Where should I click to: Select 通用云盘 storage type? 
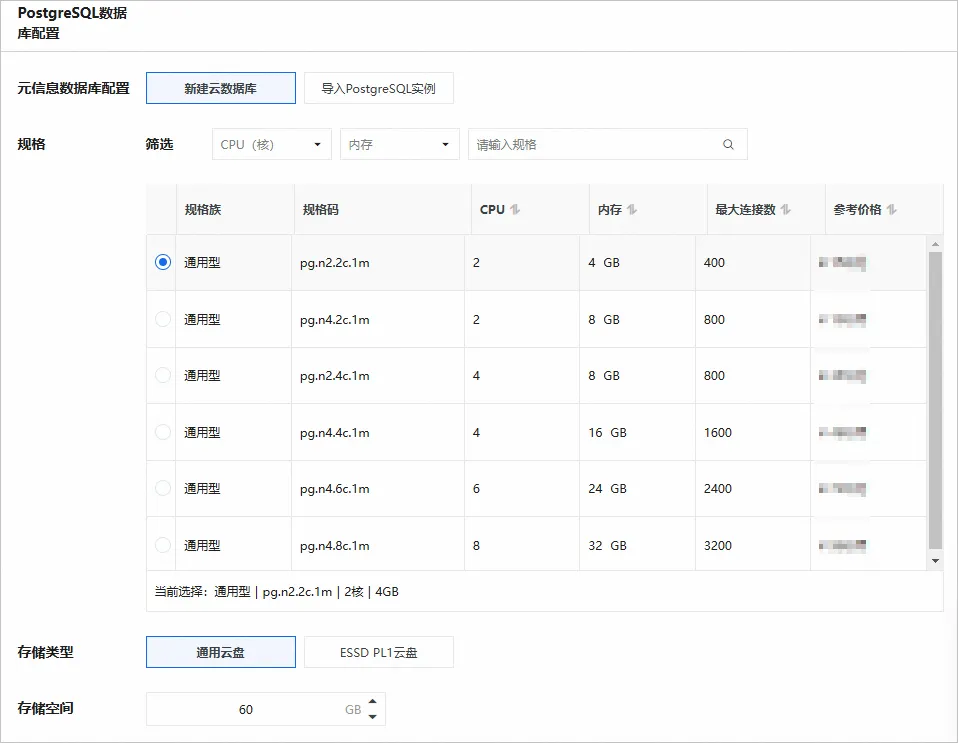[x=221, y=652]
